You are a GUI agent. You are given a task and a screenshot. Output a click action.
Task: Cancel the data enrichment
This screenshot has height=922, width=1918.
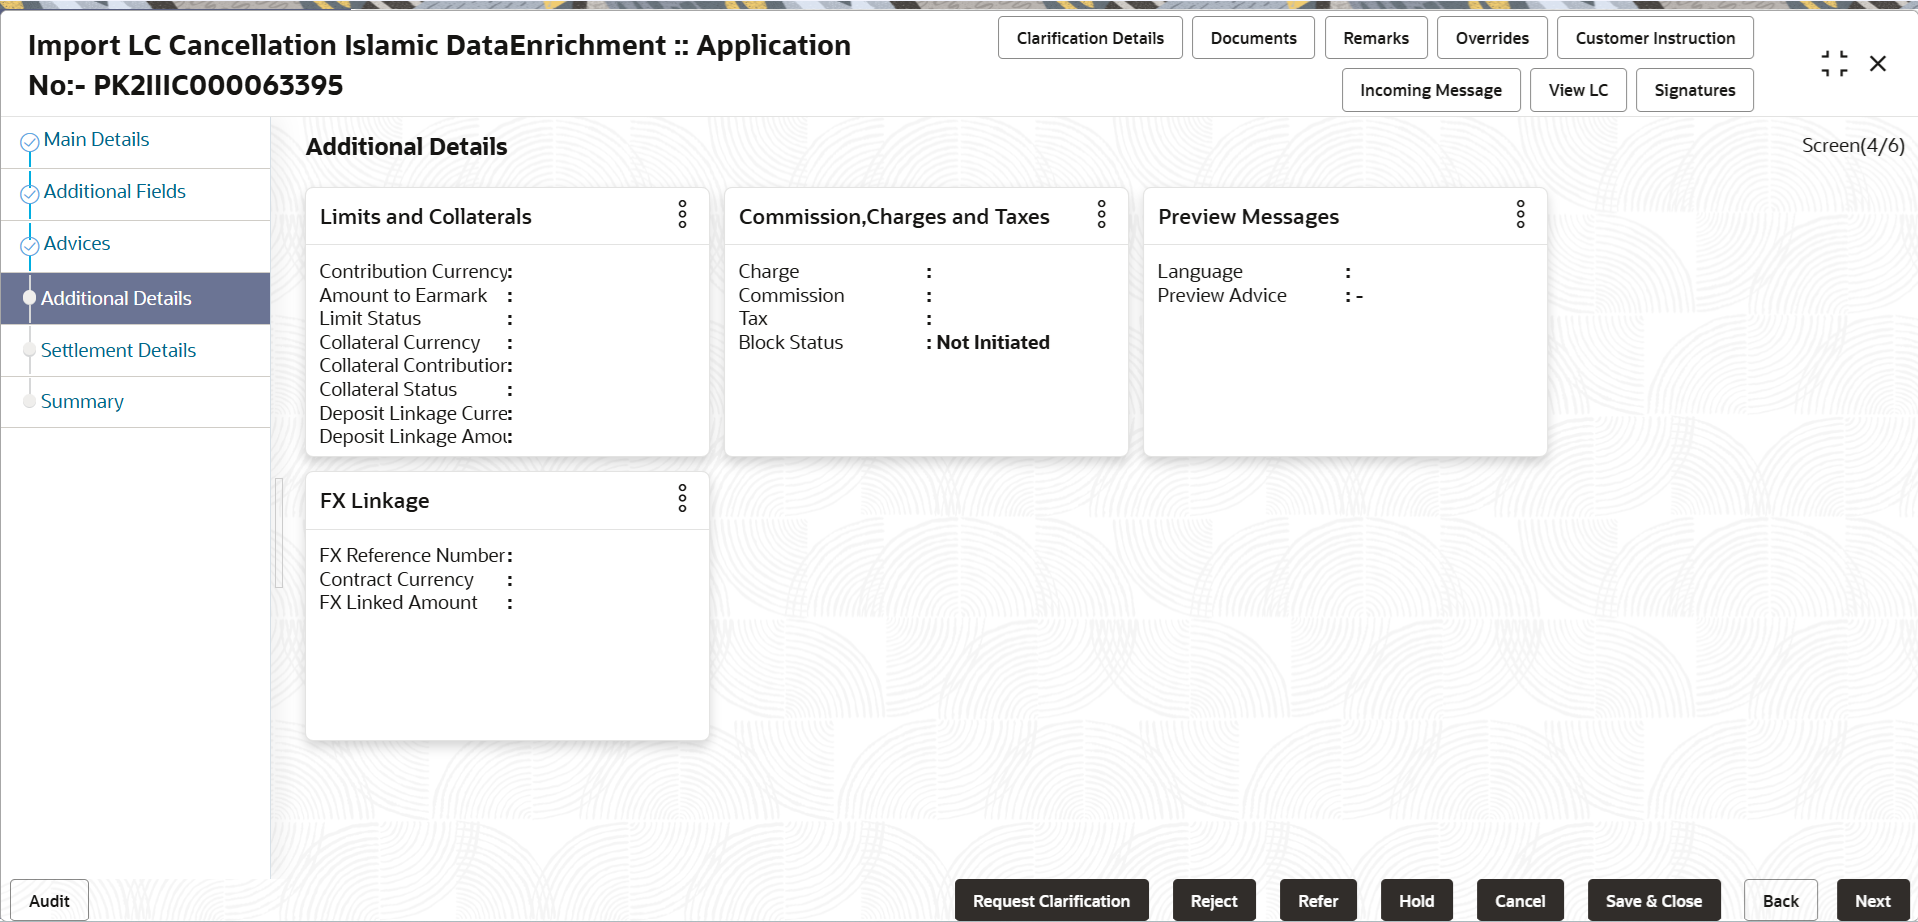tap(1520, 901)
